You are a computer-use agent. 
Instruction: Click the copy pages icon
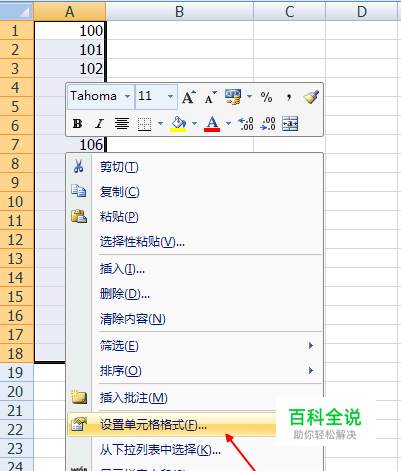[x=79, y=191]
